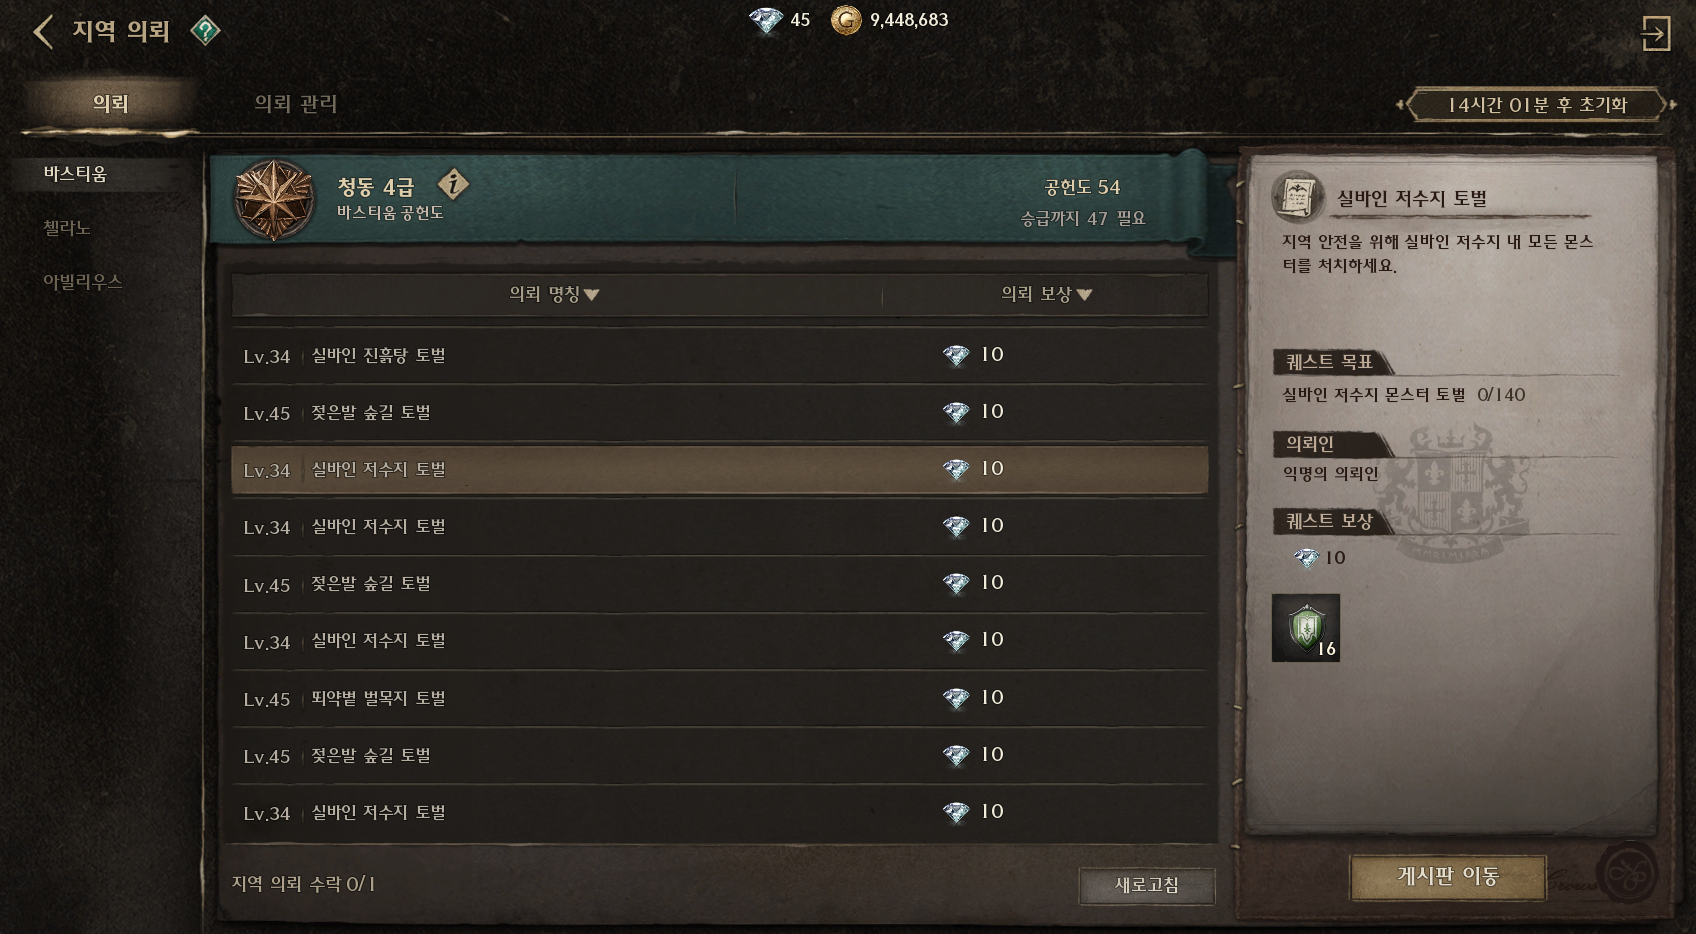Viewport: 1696px width, 934px height.
Task: Click the diamond currency icon in header
Action: pyautogui.click(x=766, y=20)
